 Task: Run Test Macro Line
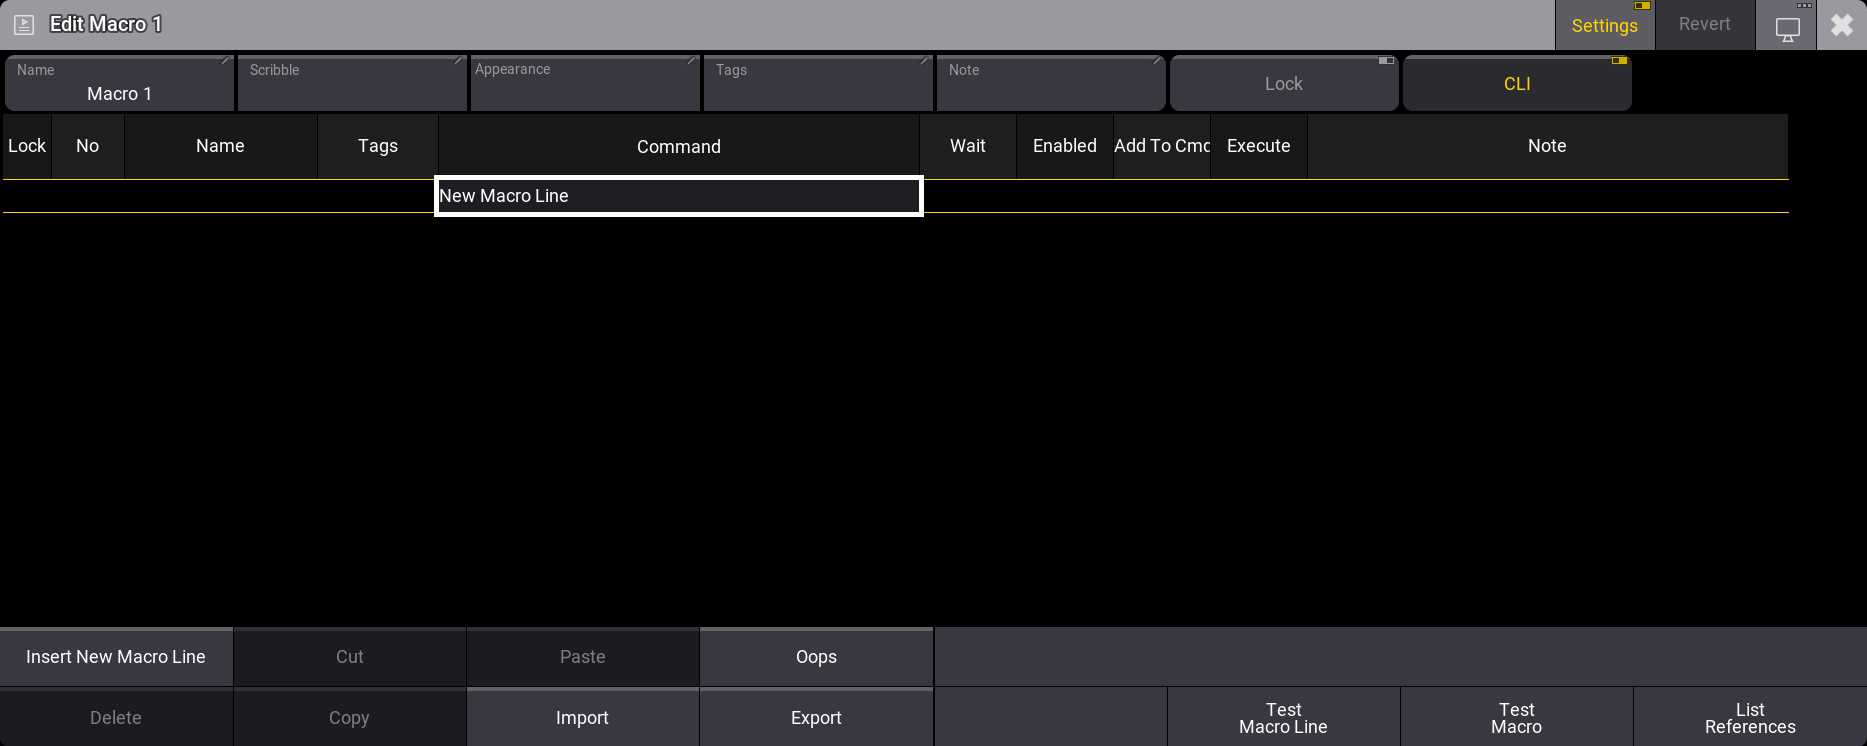click(x=1283, y=718)
